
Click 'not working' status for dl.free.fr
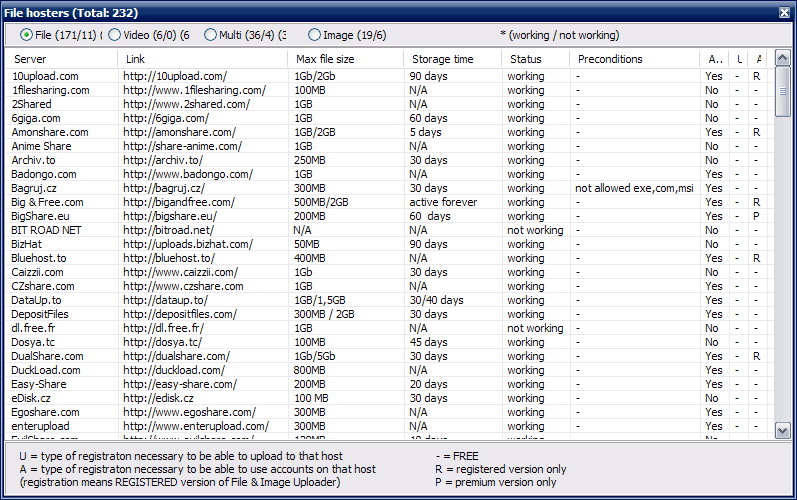(x=535, y=328)
